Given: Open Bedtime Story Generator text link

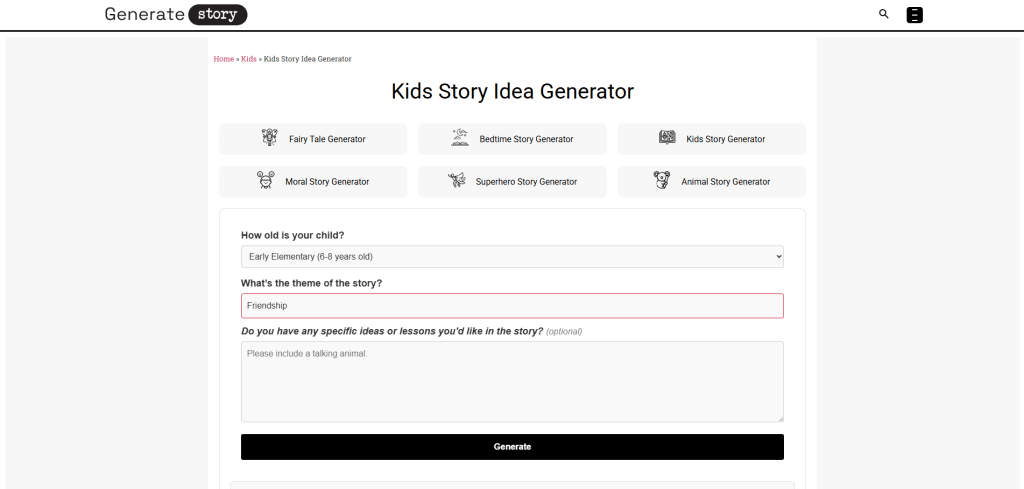Looking at the screenshot, I should click(x=526, y=139).
